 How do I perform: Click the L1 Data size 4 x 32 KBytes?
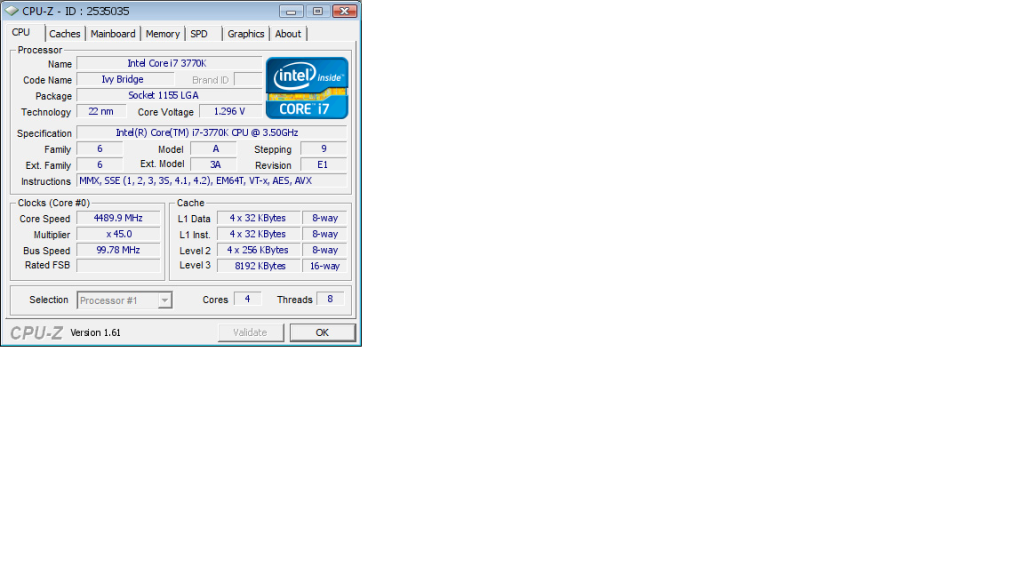click(x=258, y=218)
